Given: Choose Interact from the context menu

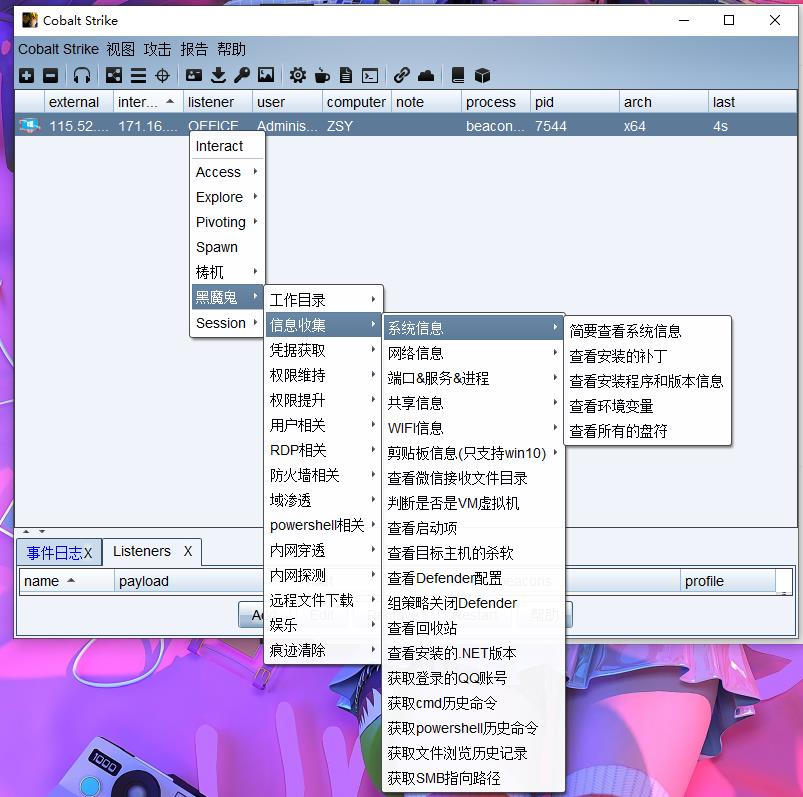Looking at the screenshot, I should (x=227, y=146).
